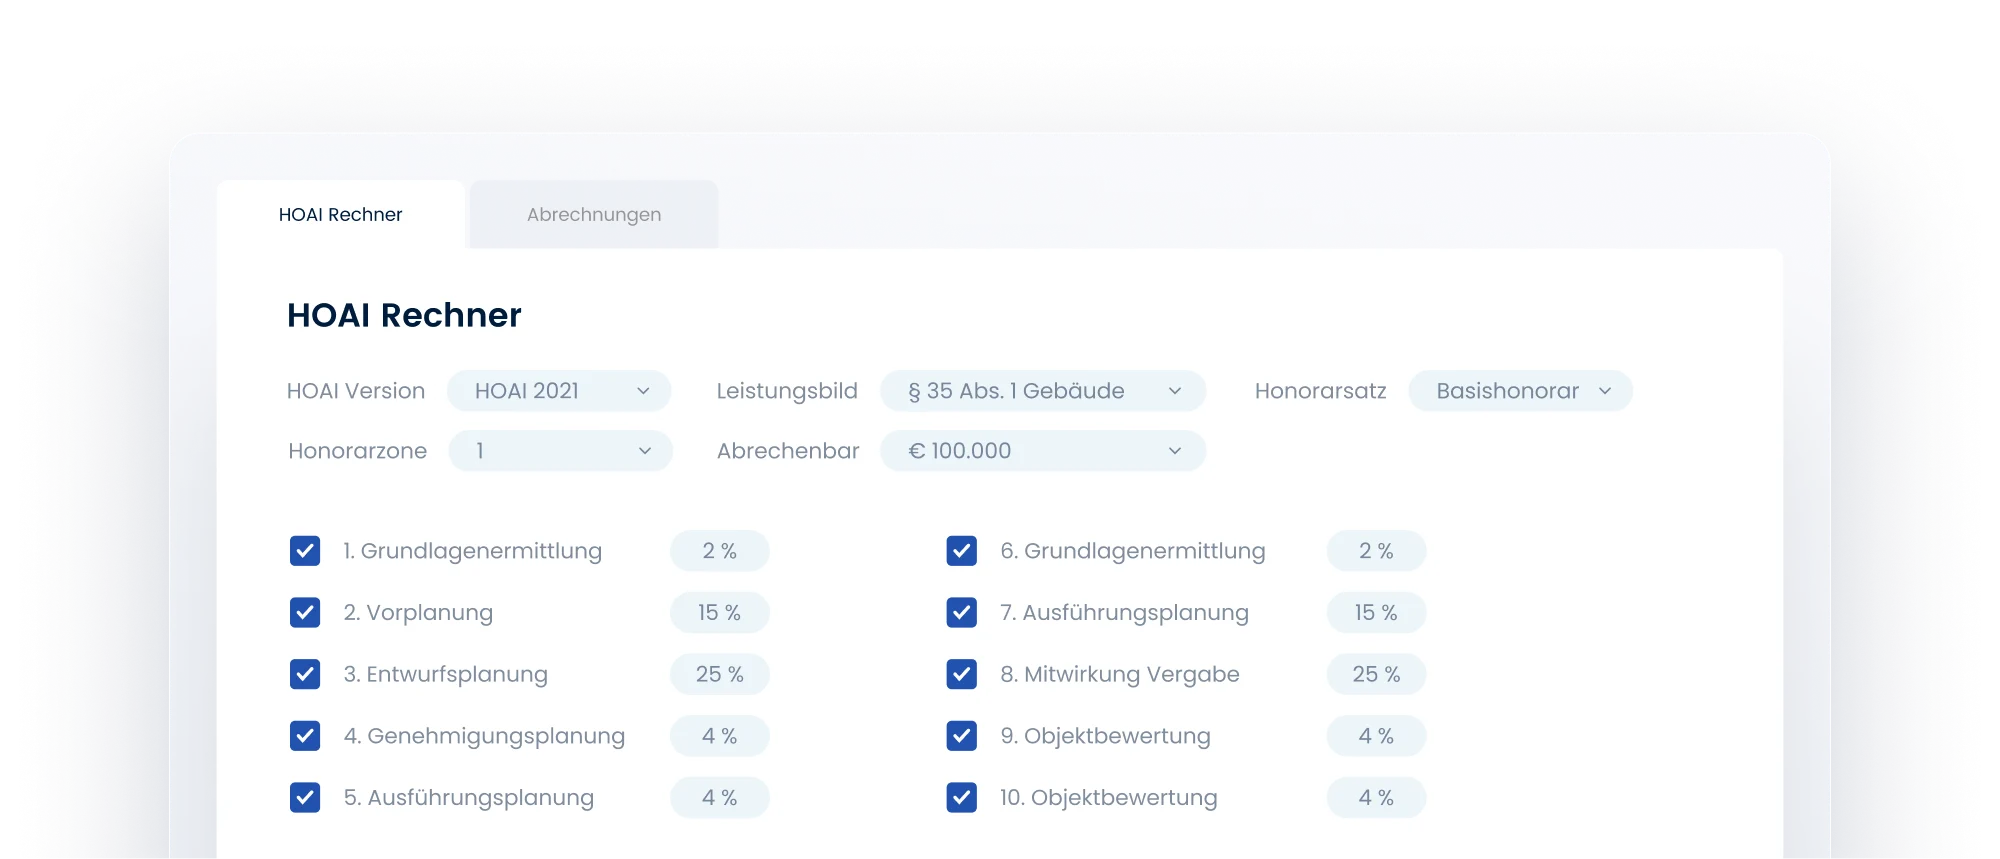The height and width of the screenshot is (859, 2000).
Task: Uncheck 4. Genehmigungsplanung checkbox
Action: click(x=305, y=736)
